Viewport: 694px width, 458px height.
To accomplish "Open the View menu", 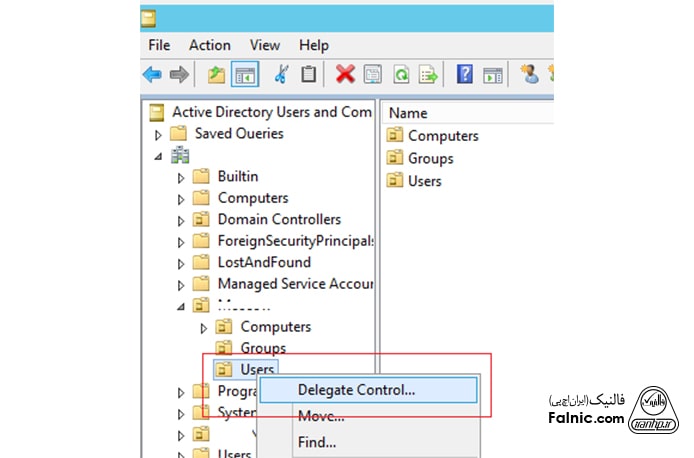I will pyautogui.click(x=265, y=45).
